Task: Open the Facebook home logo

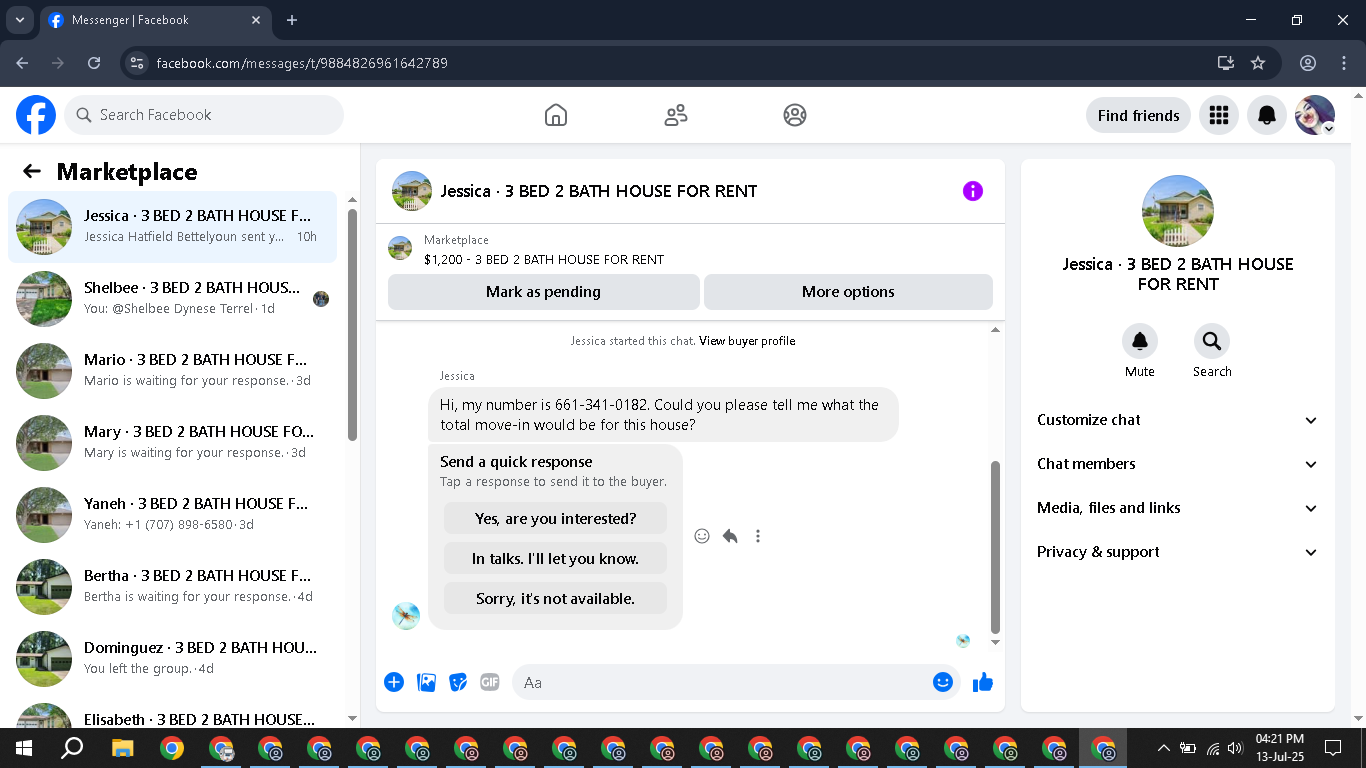Action: coord(36,115)
